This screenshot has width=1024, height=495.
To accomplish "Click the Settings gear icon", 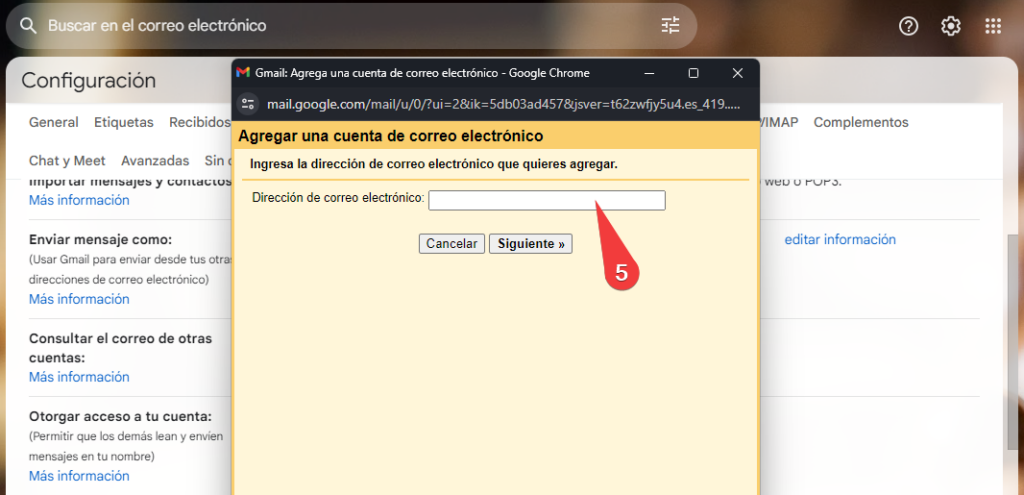I will pos(950,26).
